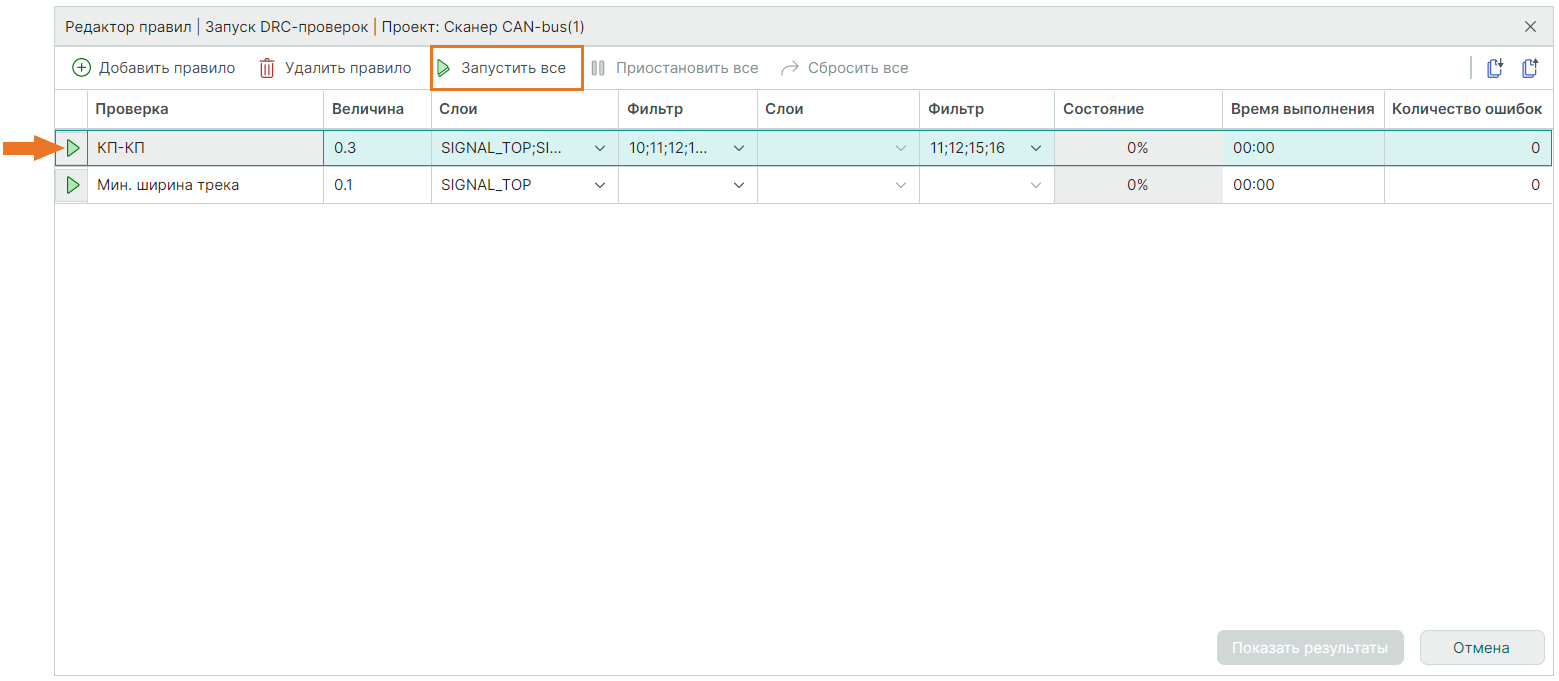Click the Delete rule trash icon

(x=267, y=69)
